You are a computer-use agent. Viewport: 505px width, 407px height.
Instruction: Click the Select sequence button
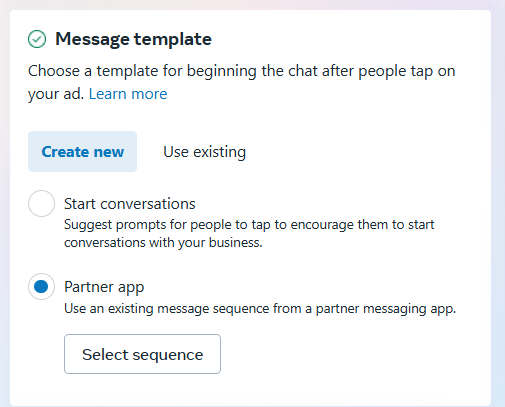click(142, 354)
